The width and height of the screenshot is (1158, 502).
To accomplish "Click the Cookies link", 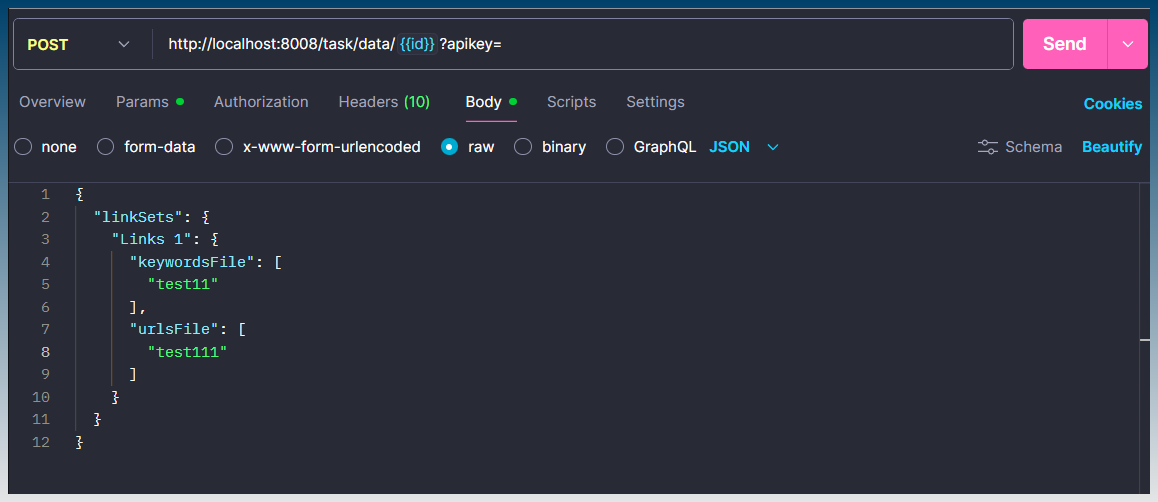I will point(1112,104).
